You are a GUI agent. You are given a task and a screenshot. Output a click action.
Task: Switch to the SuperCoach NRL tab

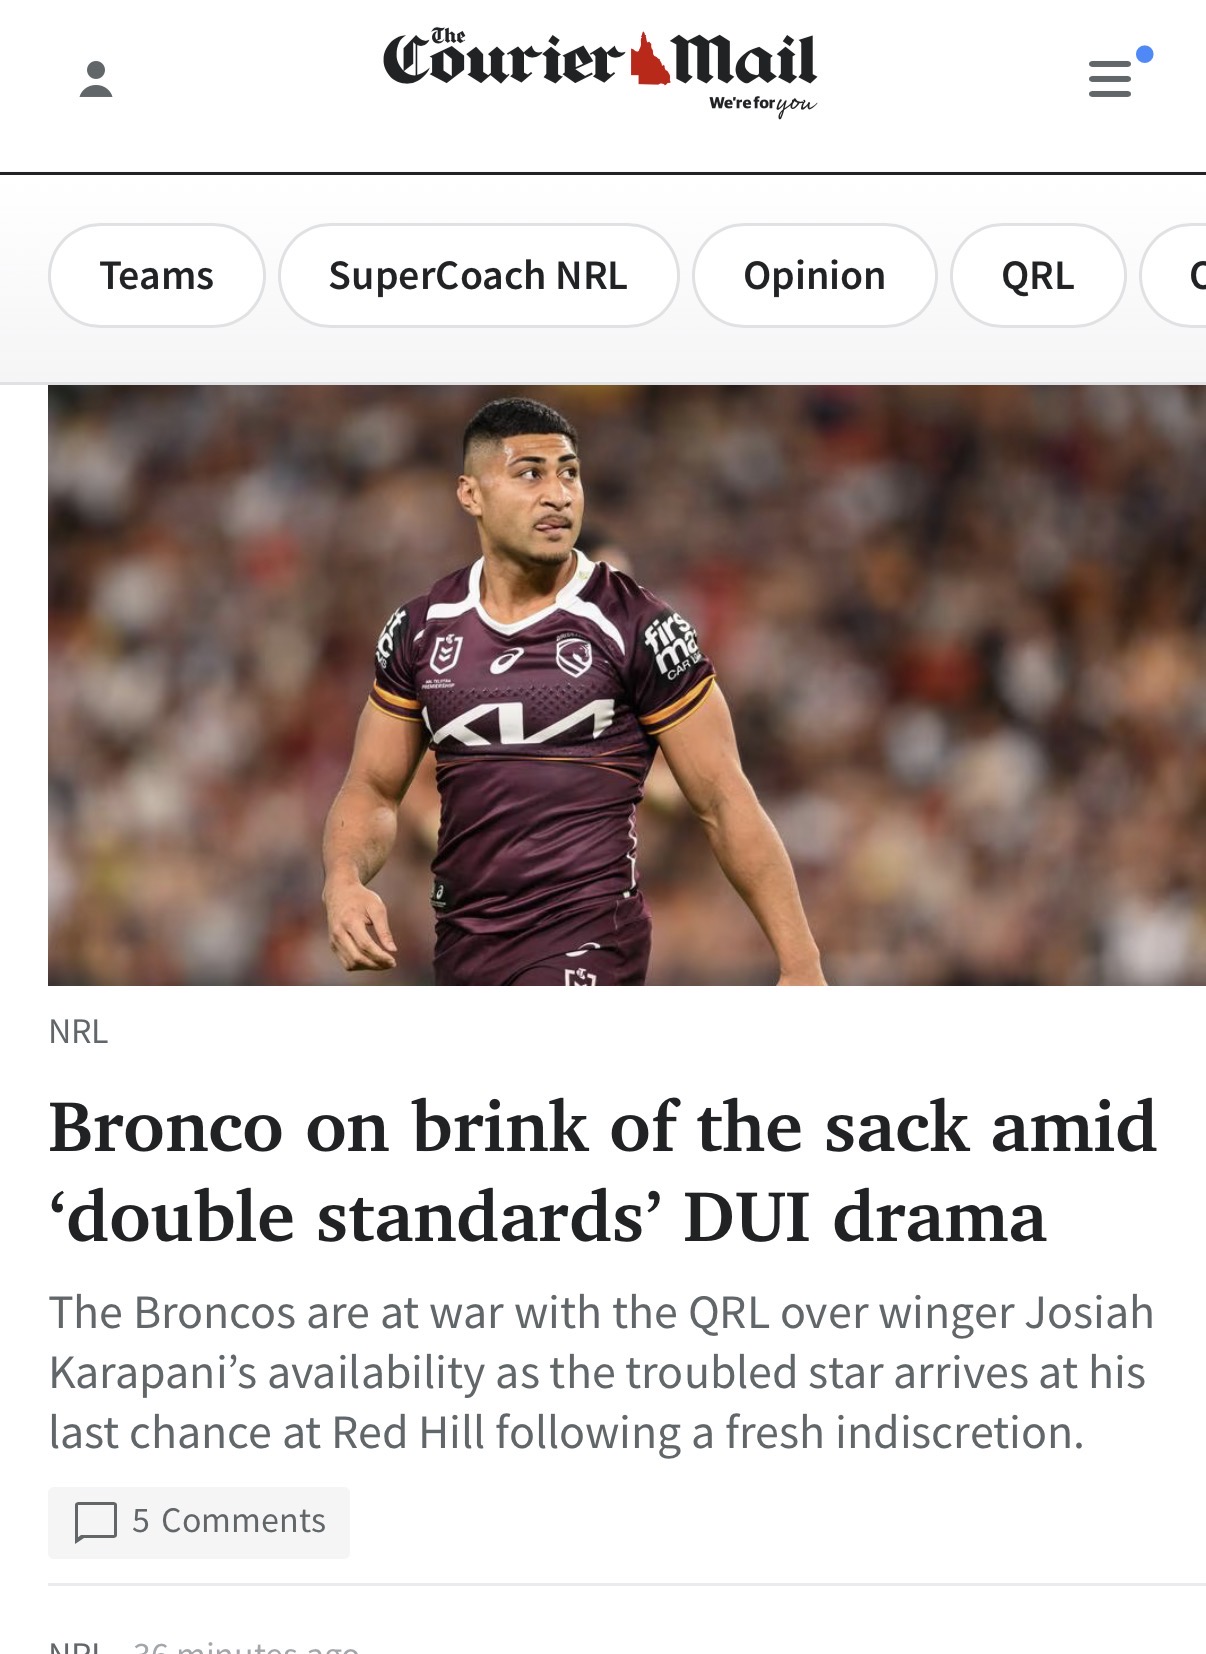[x=478, y=275]
